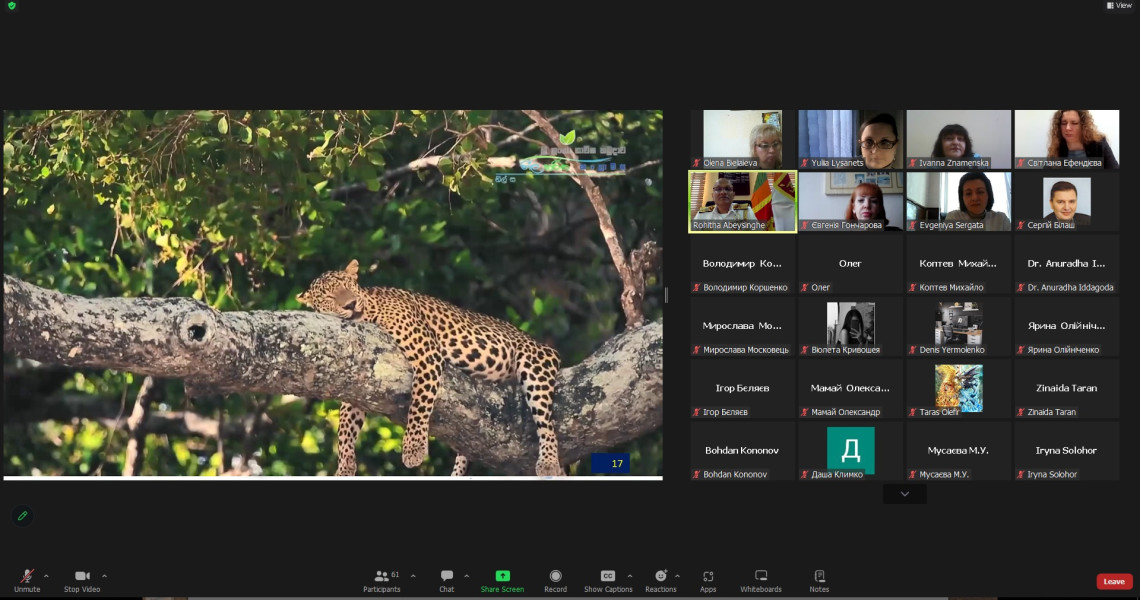The height and width of the screenshot is (600, 1140).
Task: Select Ivanna Znamenska's video tile
Action: [x=958, y=139]
